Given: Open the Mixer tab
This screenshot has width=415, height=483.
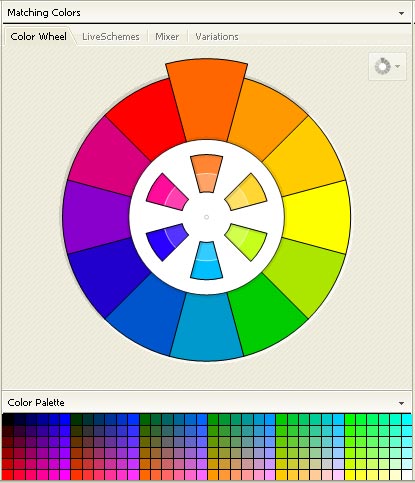Looking at the screenshot, I should click(167, 37).
